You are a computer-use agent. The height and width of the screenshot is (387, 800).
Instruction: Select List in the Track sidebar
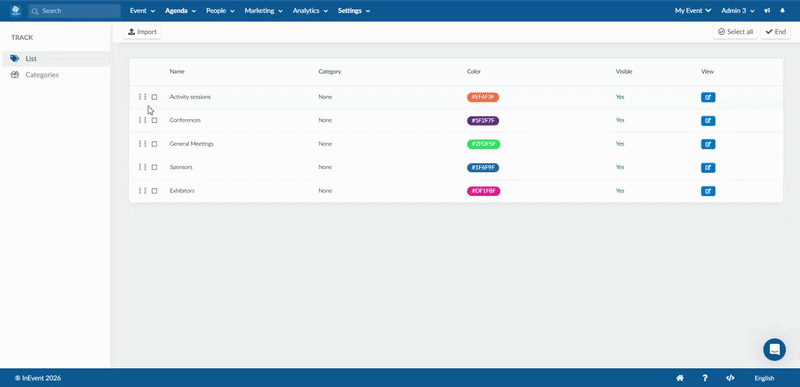click(x=56, y=59)
